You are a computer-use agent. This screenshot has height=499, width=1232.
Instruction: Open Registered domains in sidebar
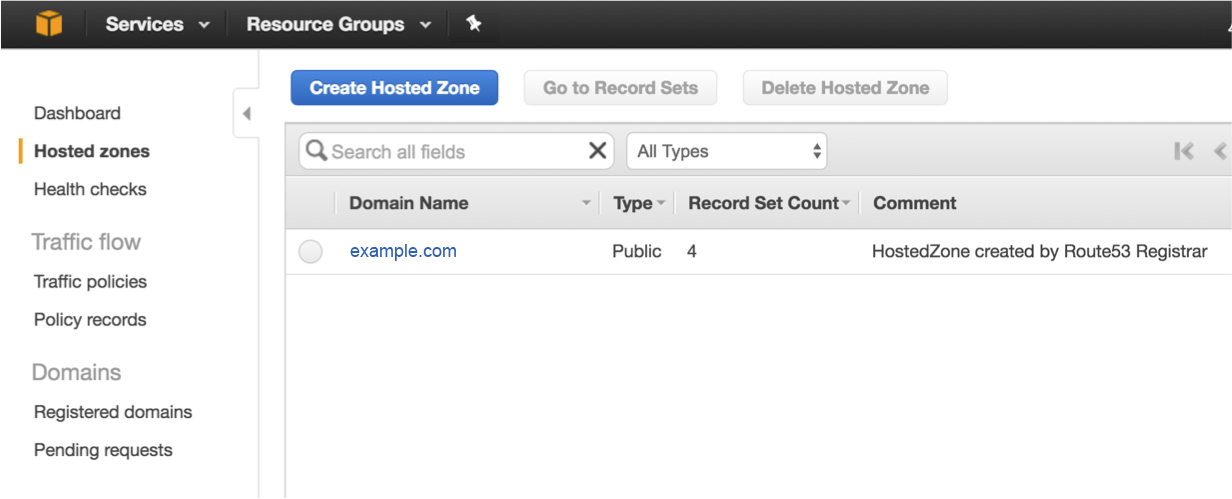tap(113, 412)
